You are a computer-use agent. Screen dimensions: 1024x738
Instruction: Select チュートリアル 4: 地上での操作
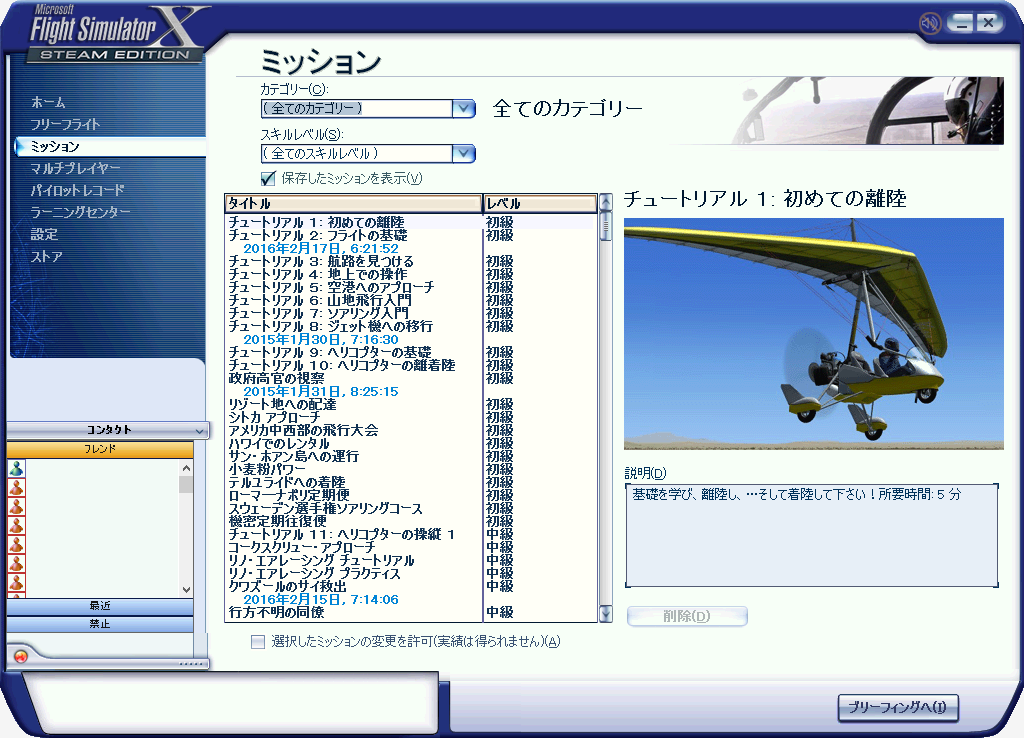[317, 274]
